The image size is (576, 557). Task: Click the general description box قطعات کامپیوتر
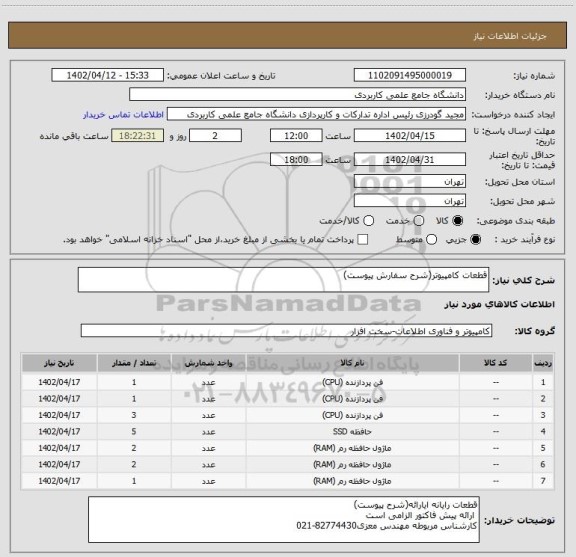(x=283, y=280)
